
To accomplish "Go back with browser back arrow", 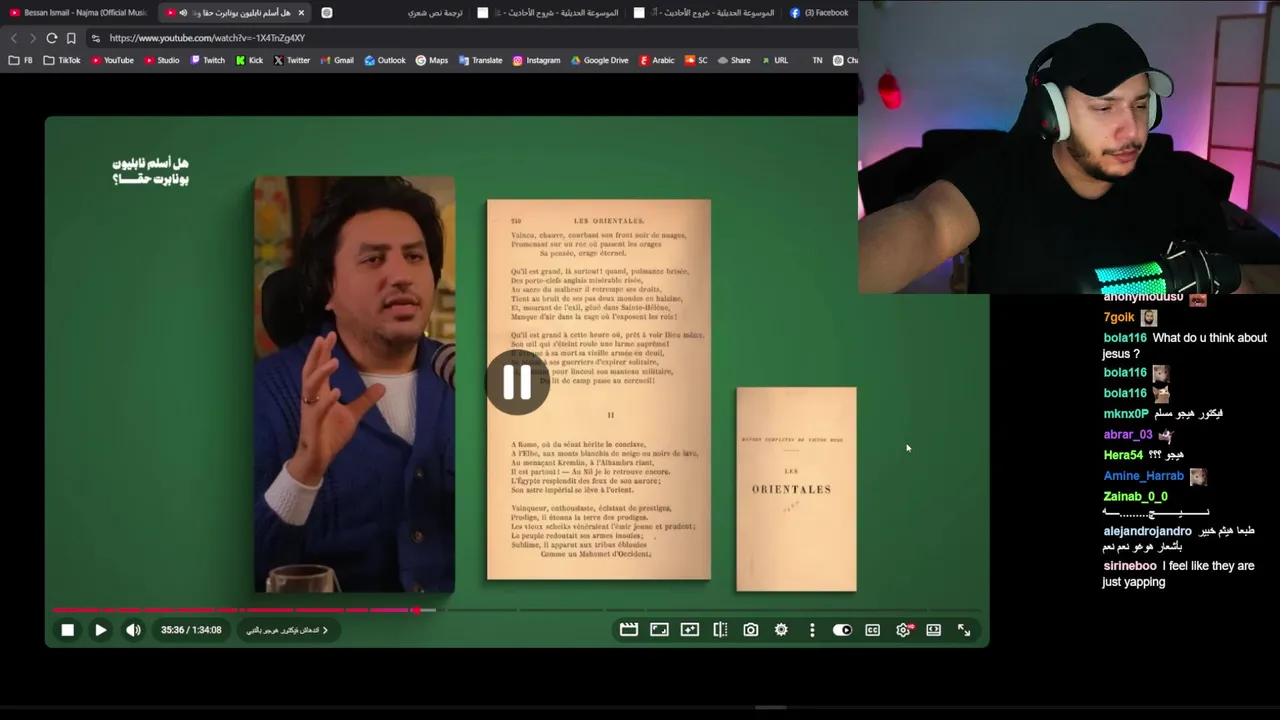I will click(14, 38).
